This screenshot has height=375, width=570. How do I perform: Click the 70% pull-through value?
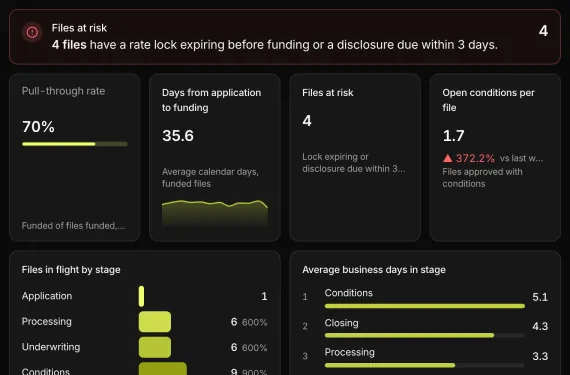coord(38,127)
